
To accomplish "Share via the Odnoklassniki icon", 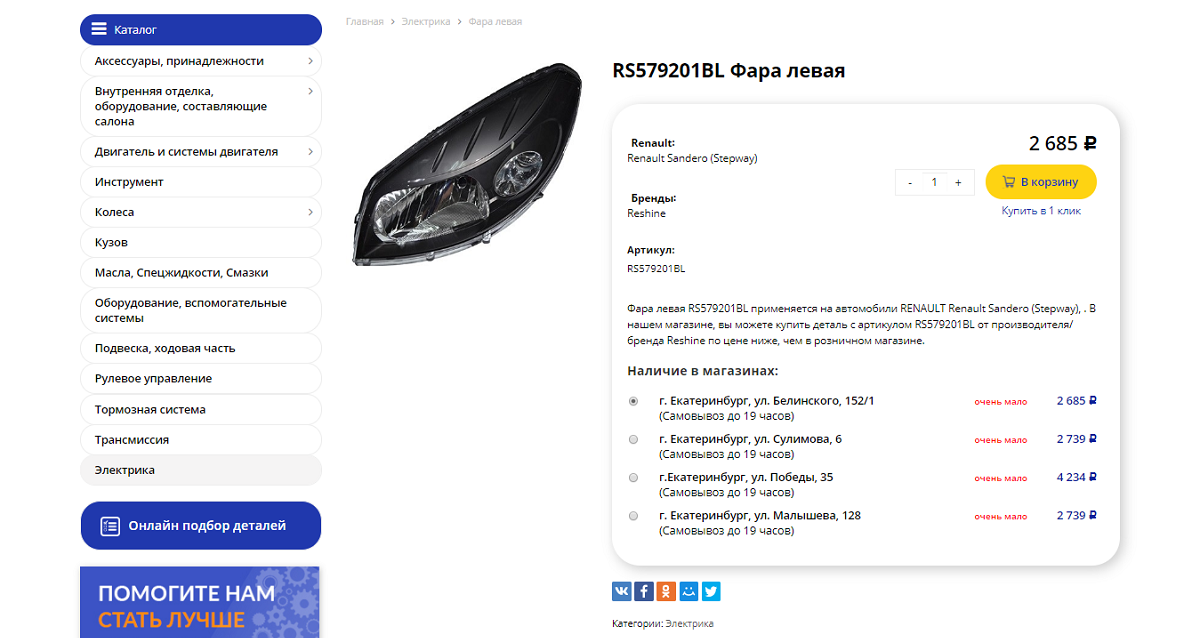I will click(x=666, y=591).
